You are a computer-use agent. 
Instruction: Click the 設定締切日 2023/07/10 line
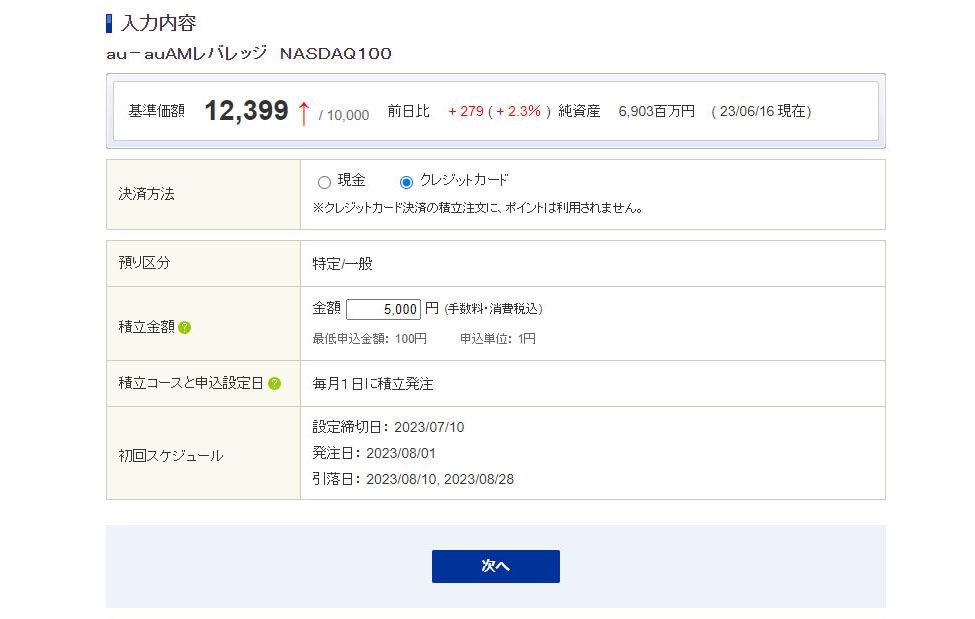(x=388, y=427)
